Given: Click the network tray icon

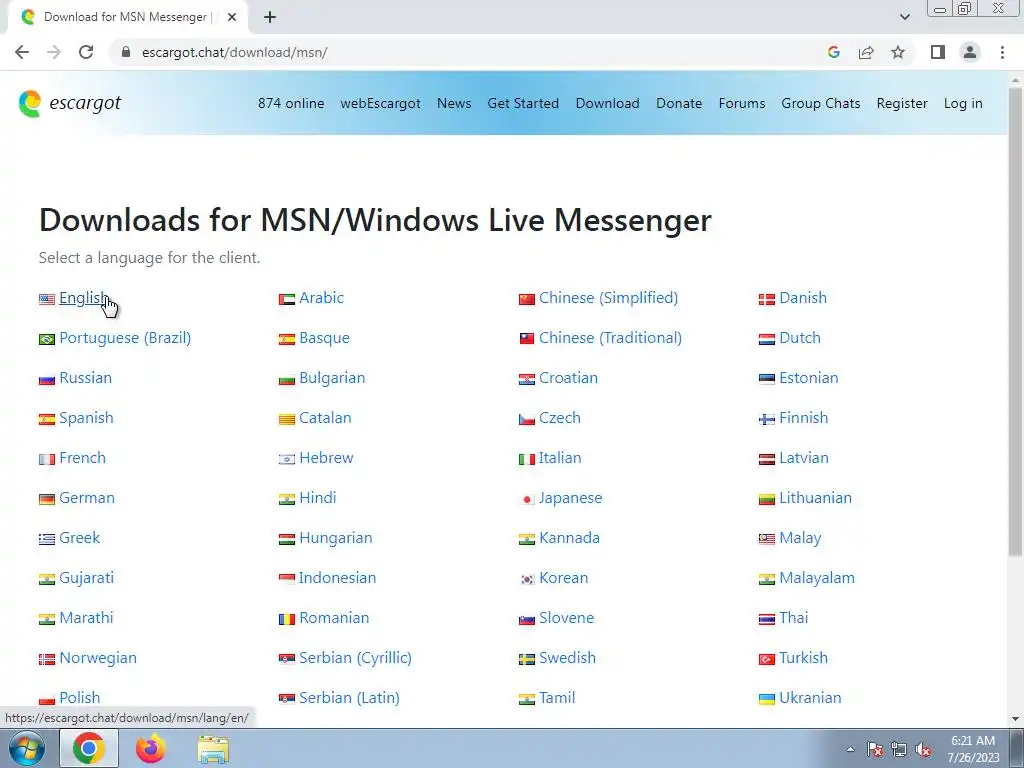Looking at the screenshot, I should click(x=899, y=749).
